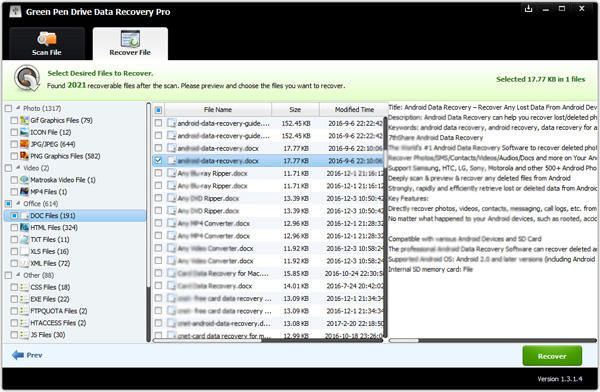Sort by Size column header

point(295,109)
